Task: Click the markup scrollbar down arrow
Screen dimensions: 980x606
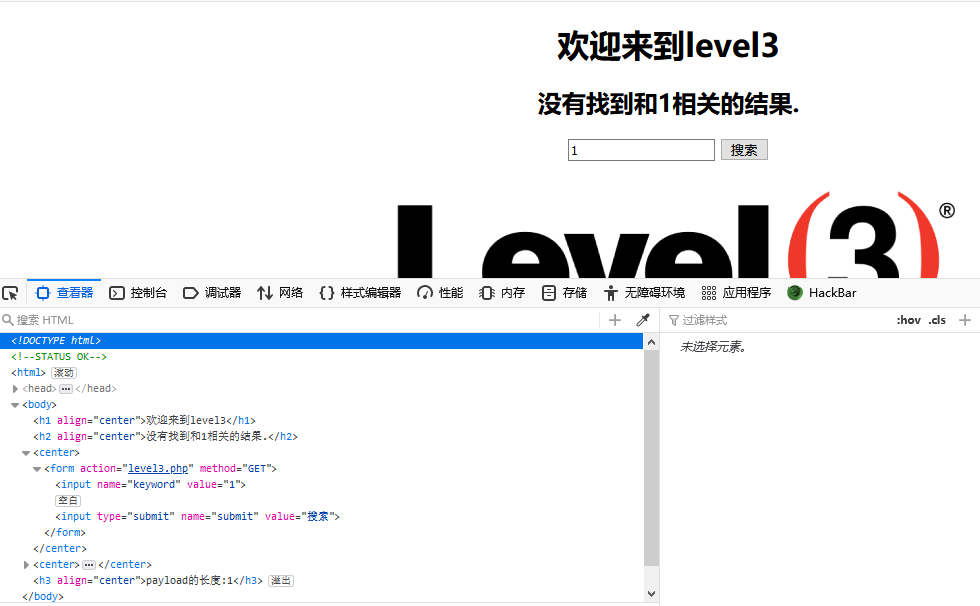Action: click(651, 594)
